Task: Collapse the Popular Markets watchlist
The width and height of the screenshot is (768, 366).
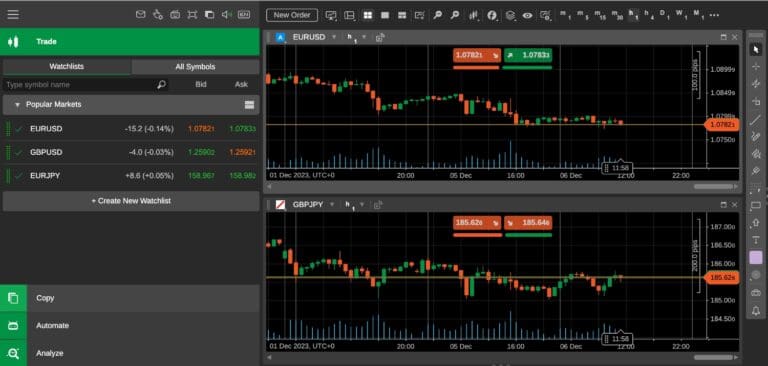Action: [x=18, y=105]
